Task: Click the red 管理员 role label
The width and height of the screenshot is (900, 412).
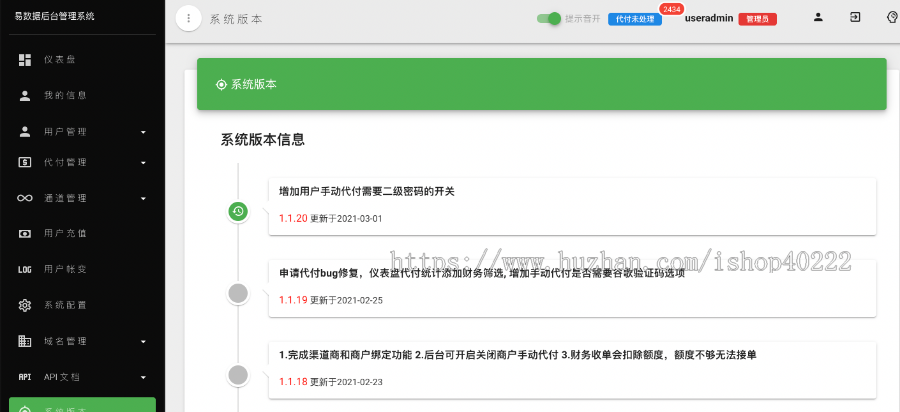Action: click(x=757, y=19)
